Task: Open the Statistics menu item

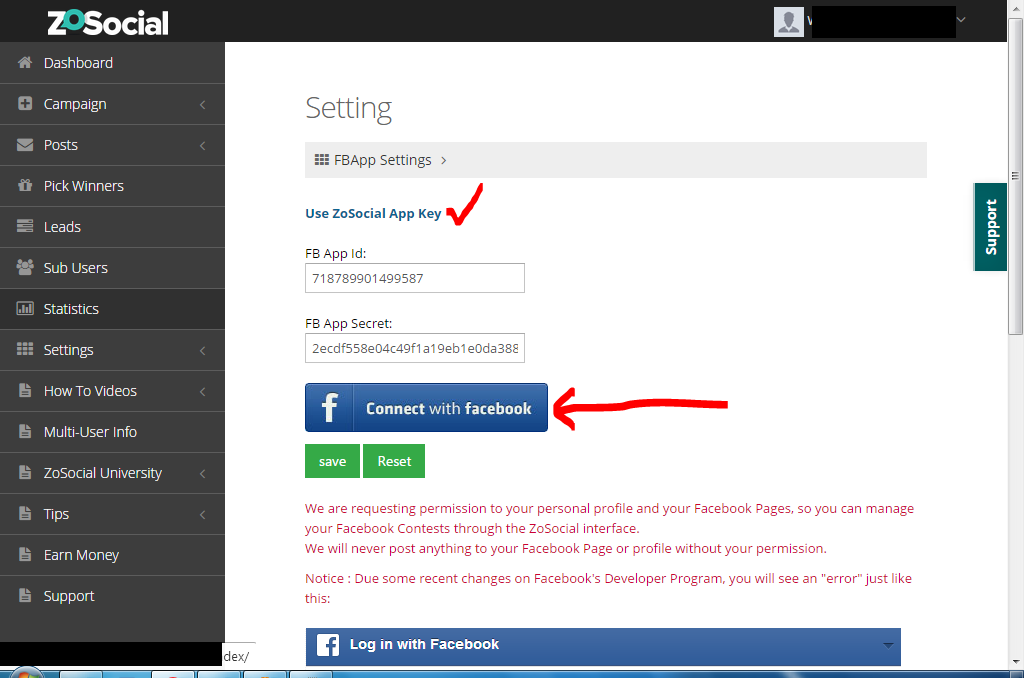Action: (112, 308)
